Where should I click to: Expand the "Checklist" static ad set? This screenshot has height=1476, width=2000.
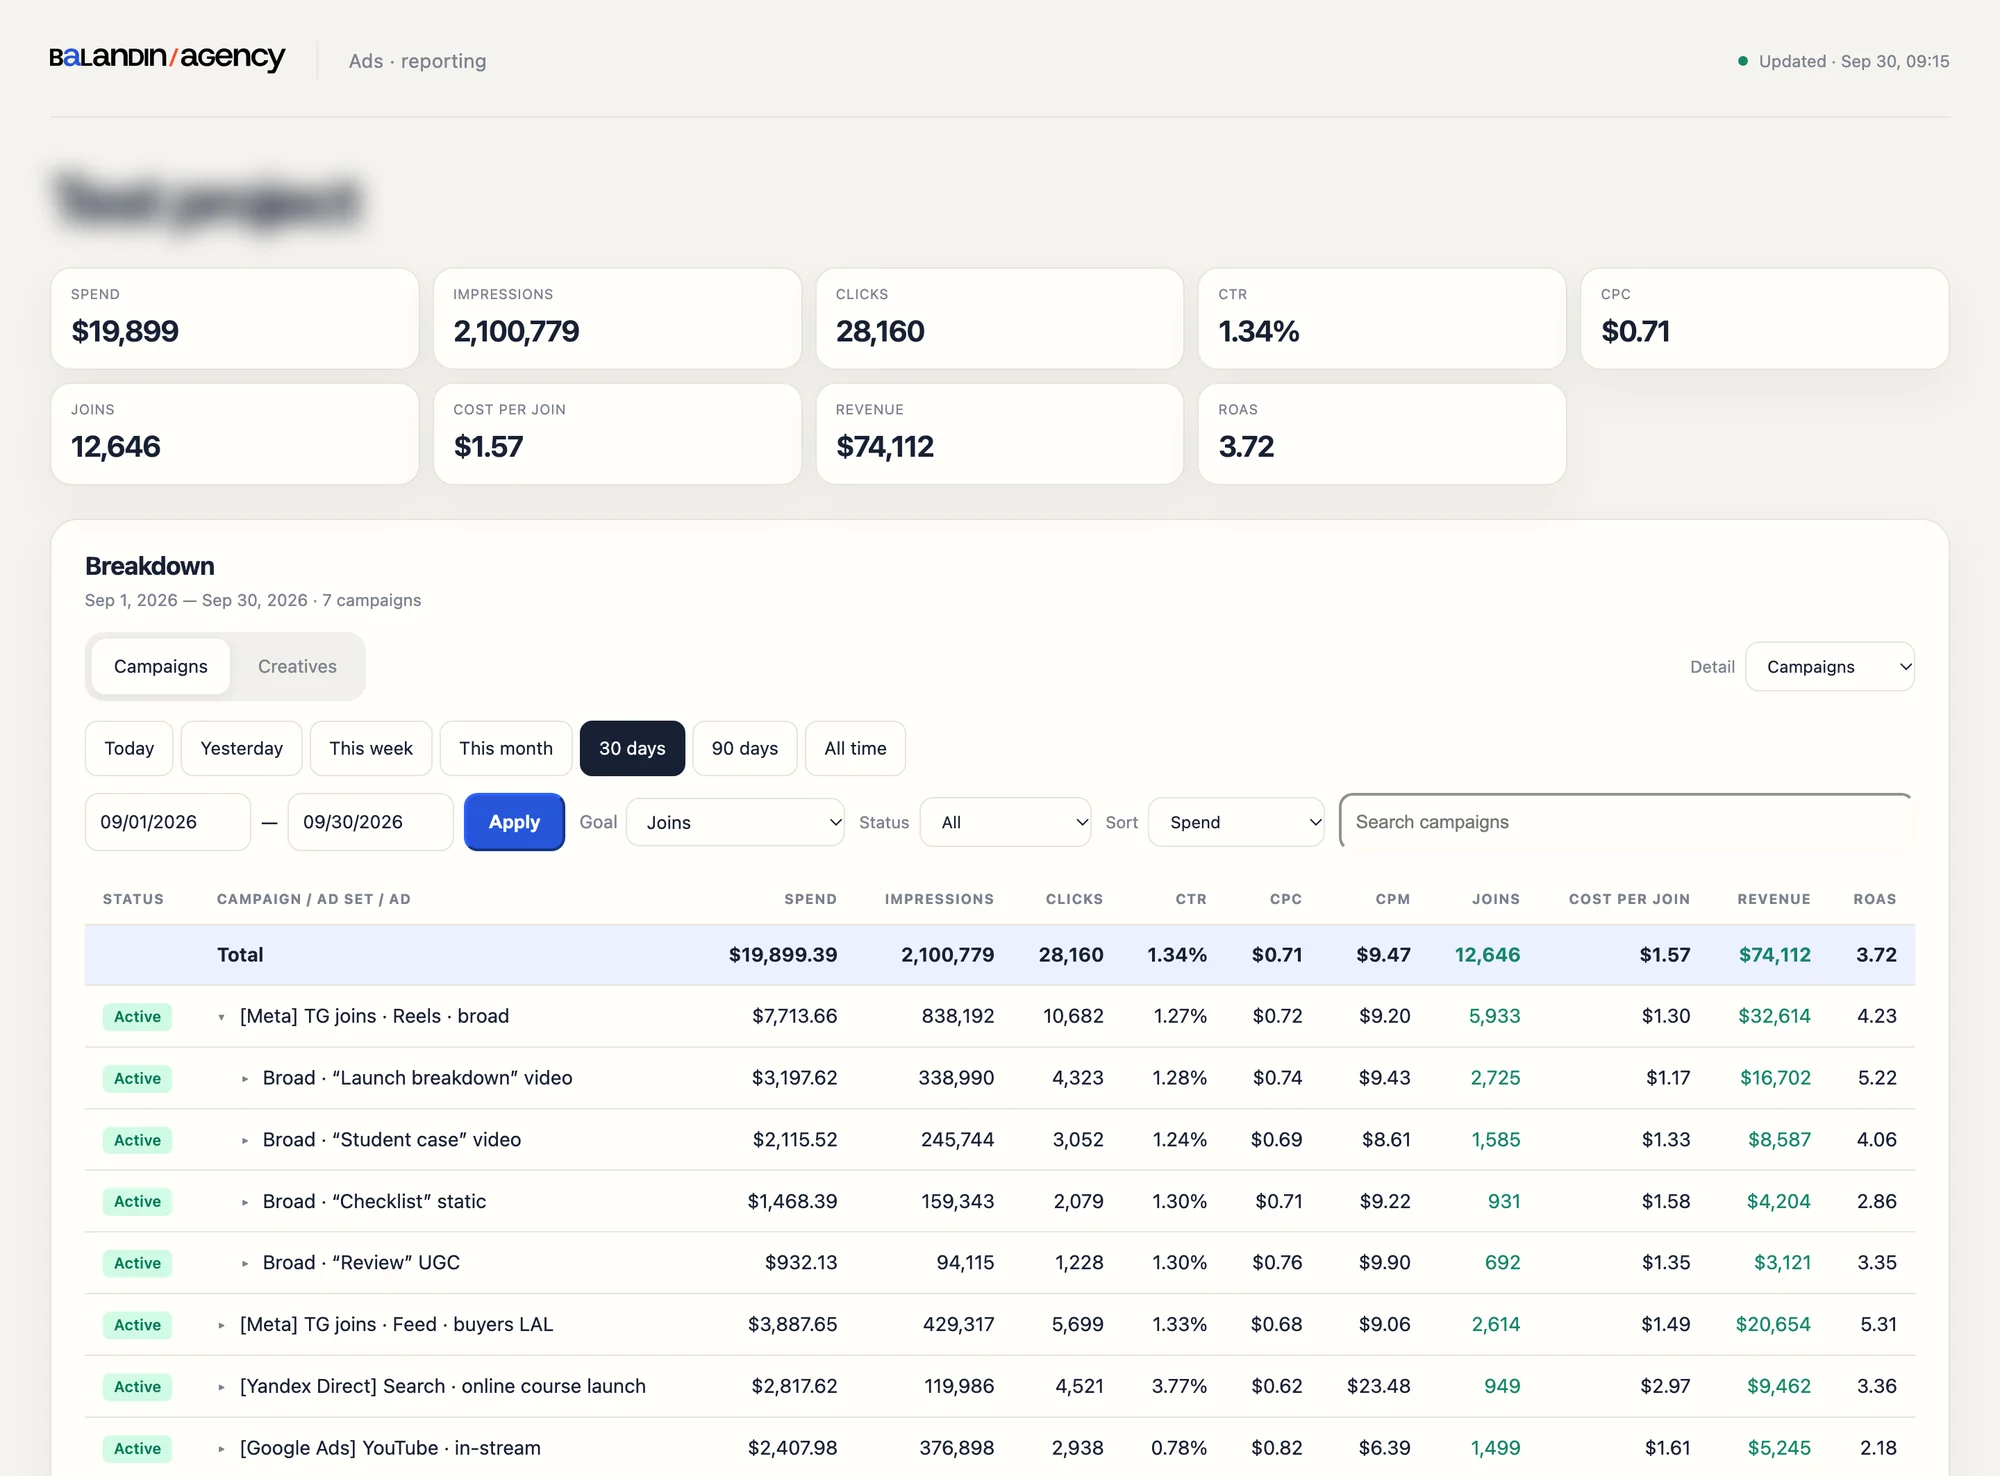point(245,1202)
